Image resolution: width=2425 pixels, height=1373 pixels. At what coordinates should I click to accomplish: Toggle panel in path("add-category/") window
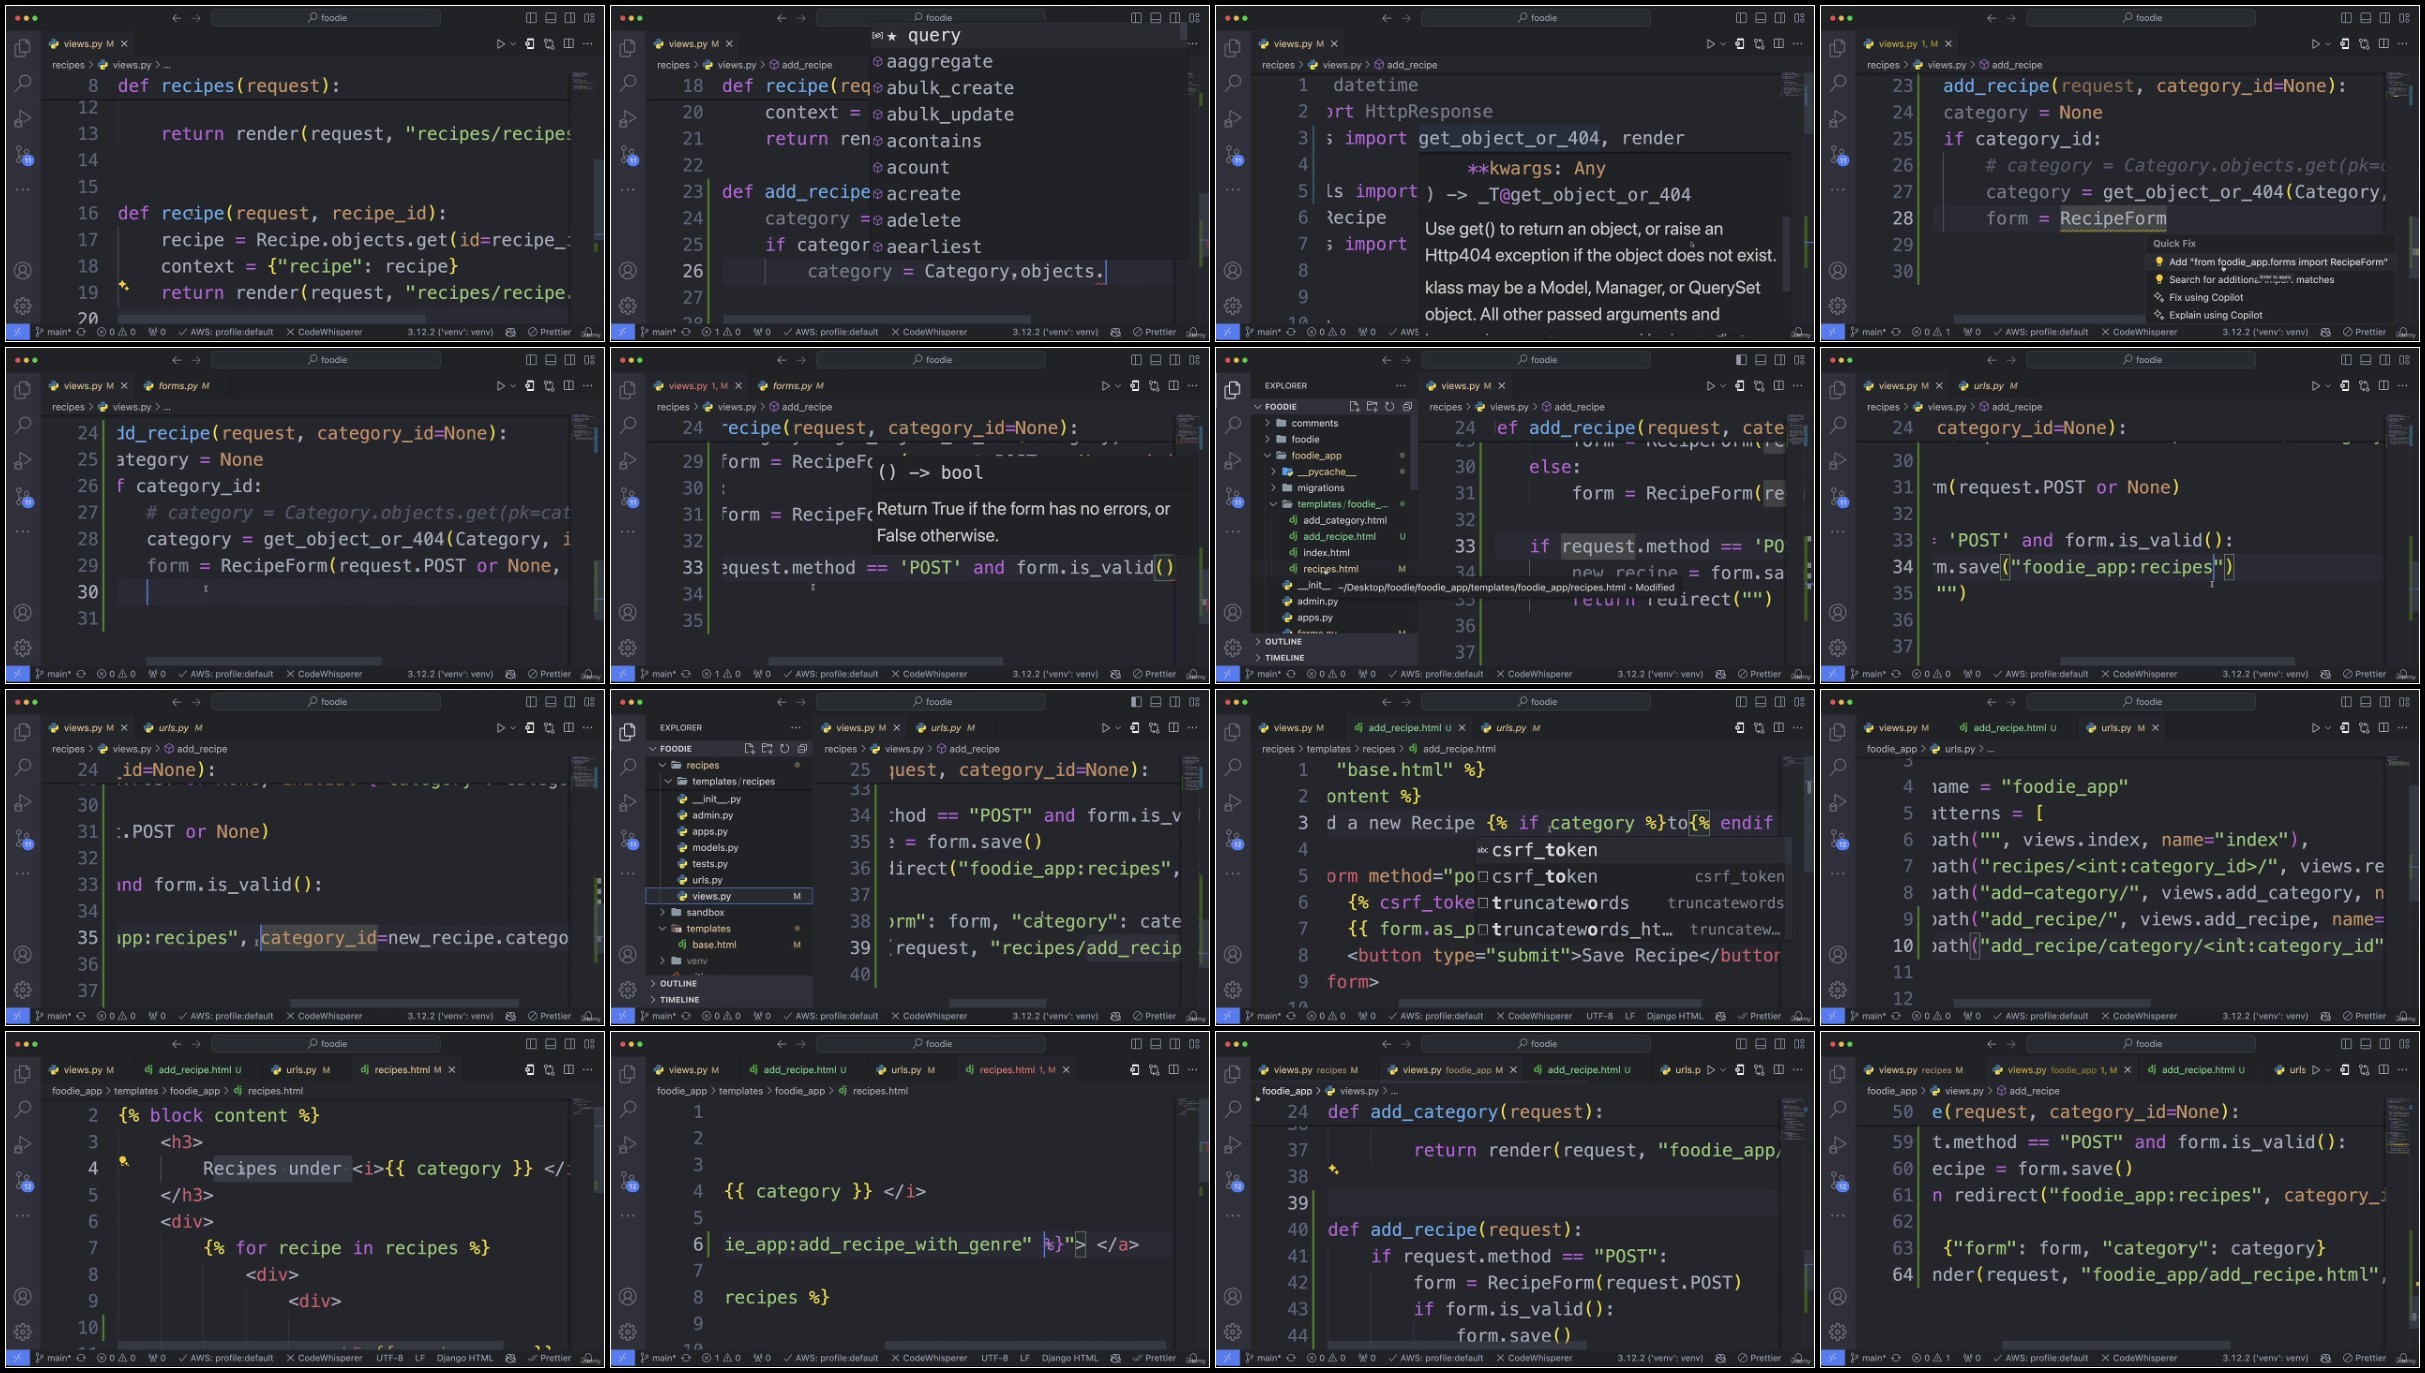[x=2366, y=702]
